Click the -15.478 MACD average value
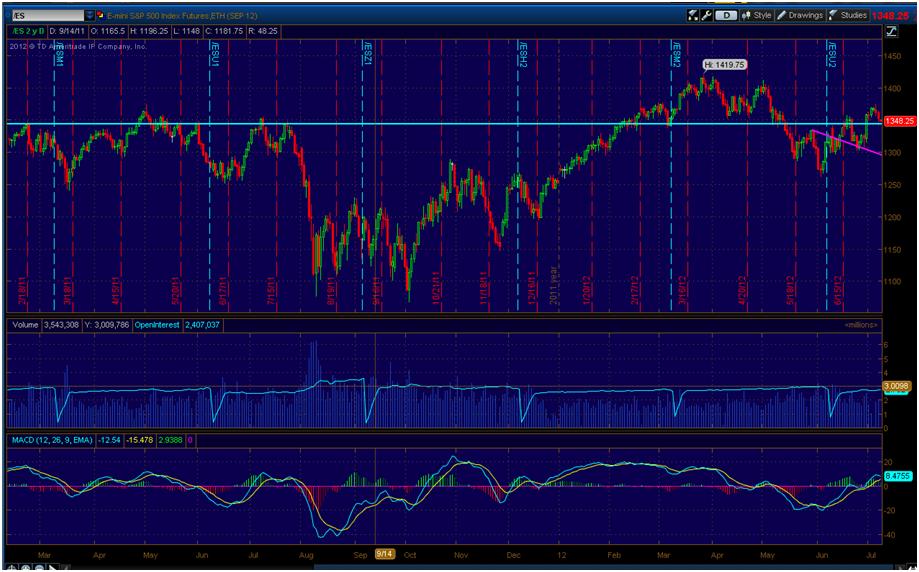919x572 pixels. (x=139, y=440)
